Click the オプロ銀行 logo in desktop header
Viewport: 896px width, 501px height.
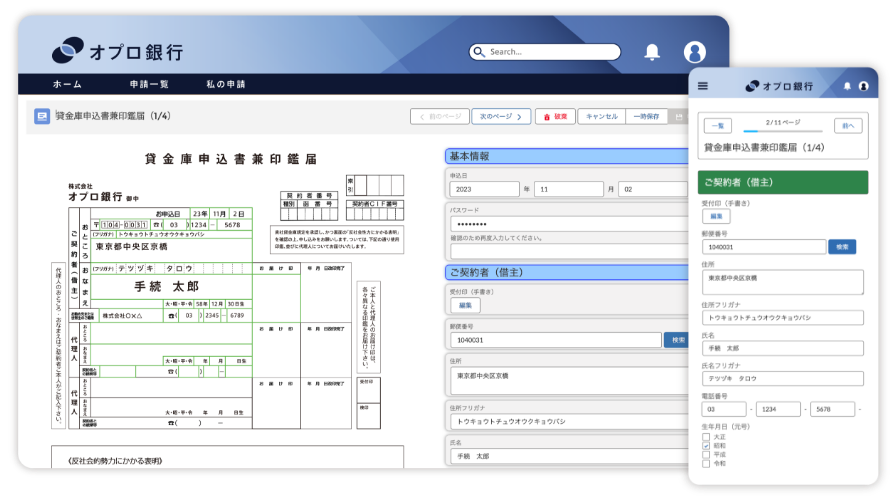(117, 51)
